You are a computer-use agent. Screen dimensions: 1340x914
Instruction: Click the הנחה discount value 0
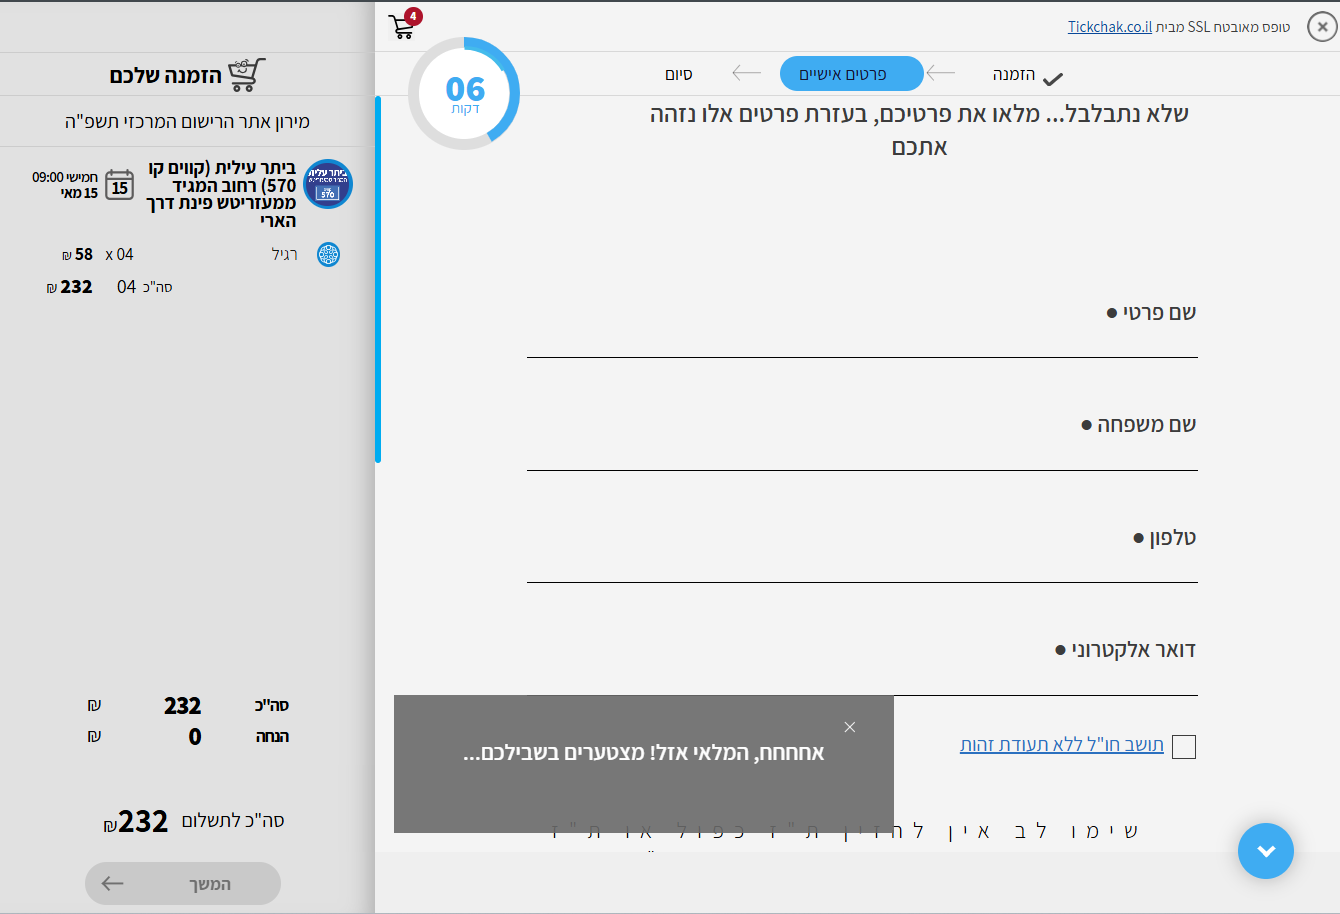[x=195, y=737]
